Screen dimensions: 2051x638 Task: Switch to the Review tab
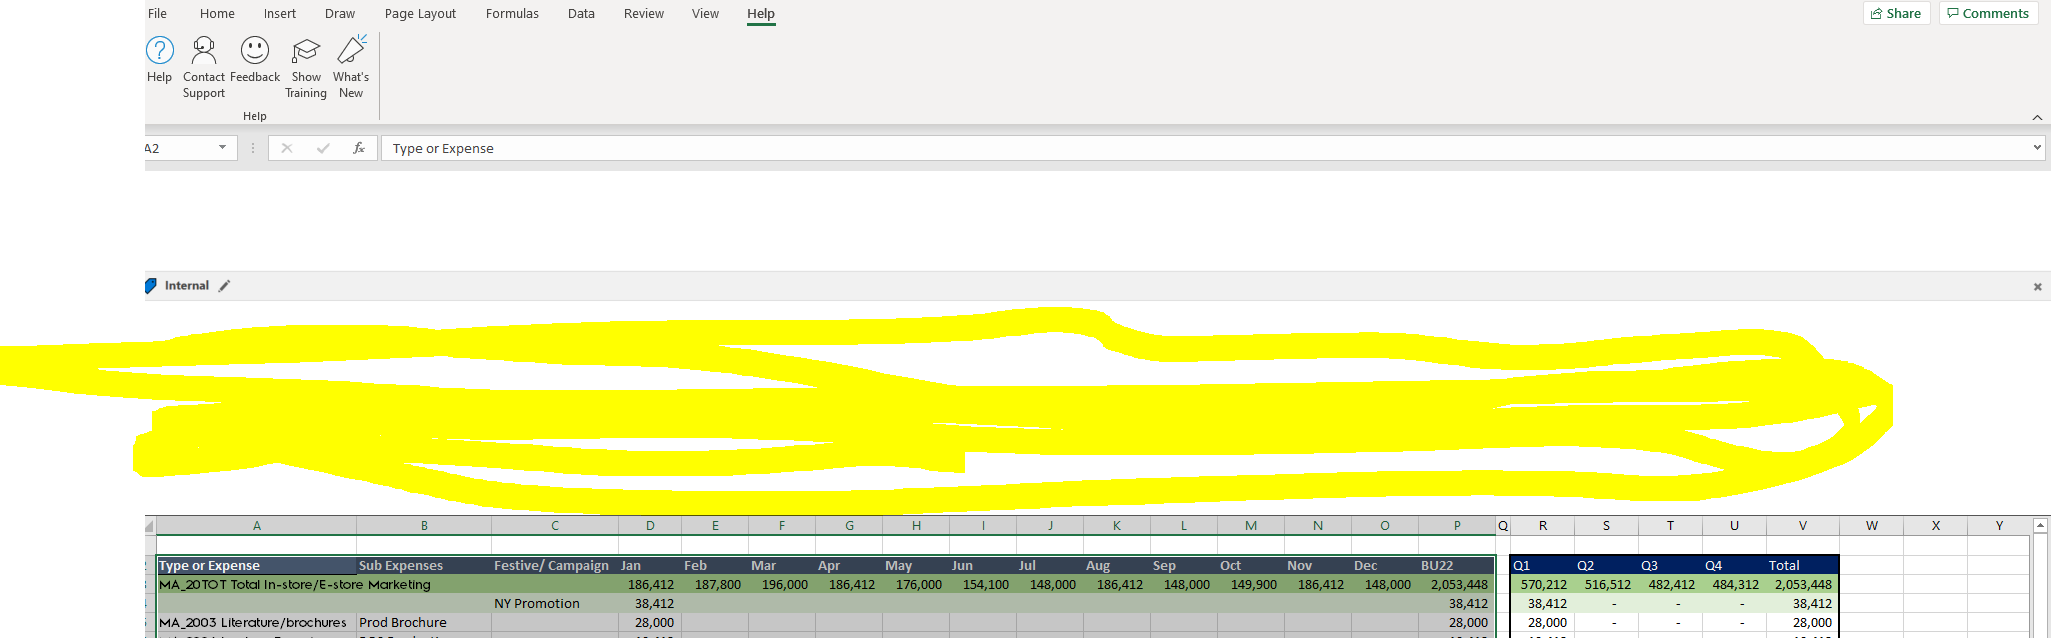[x=644, y=13]
